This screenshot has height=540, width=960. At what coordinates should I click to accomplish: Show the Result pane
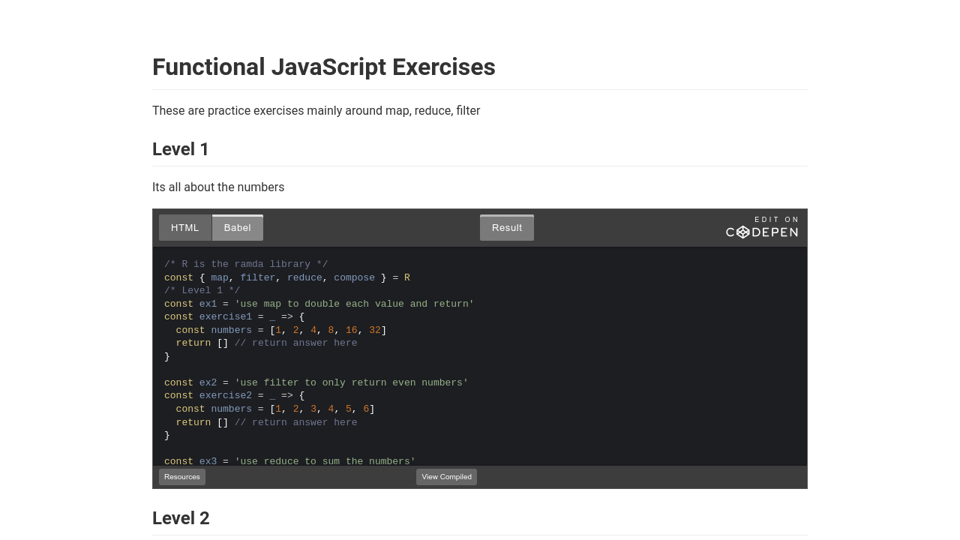506,228
